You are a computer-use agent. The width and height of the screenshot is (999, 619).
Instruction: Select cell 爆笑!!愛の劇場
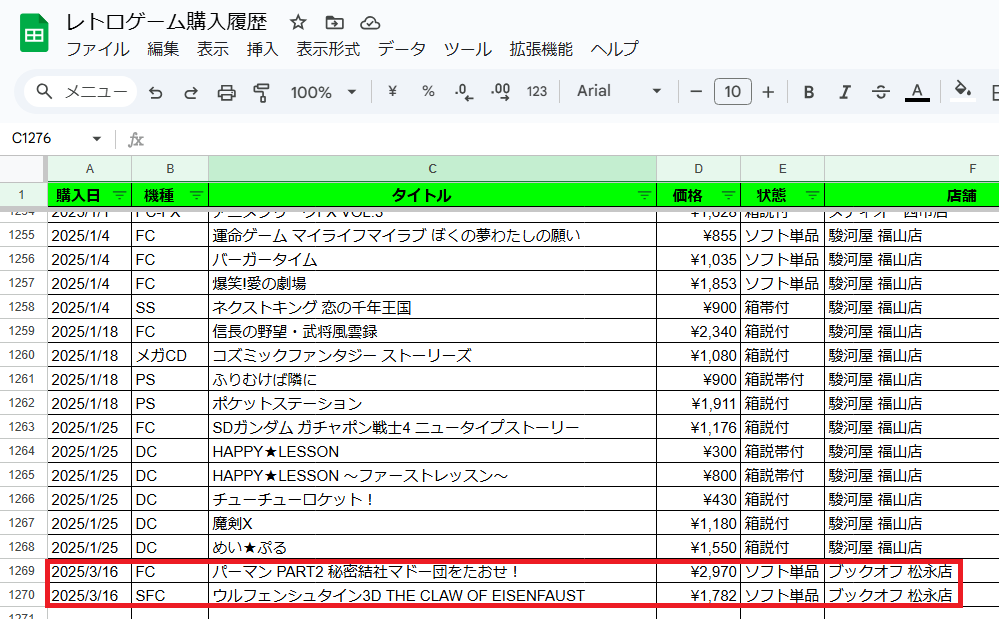(433, 283)
